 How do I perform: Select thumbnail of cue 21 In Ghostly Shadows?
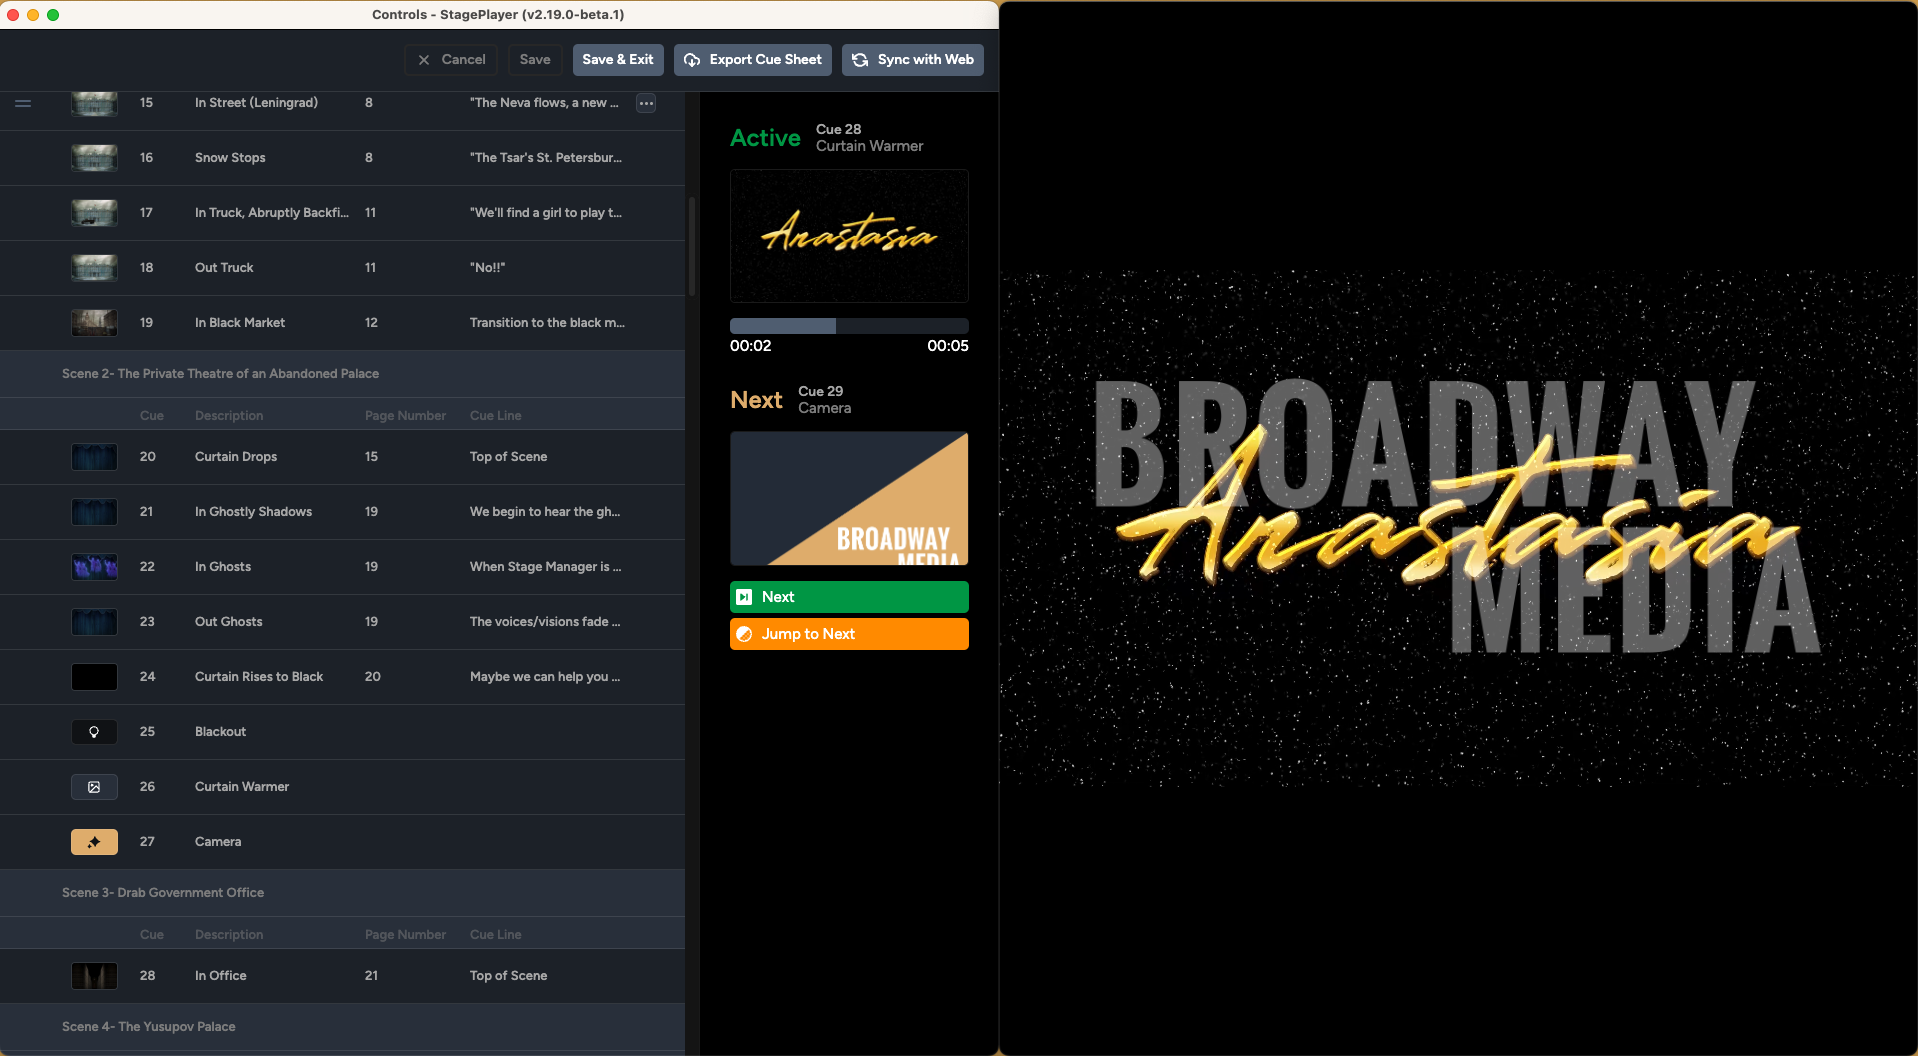click(94, 512)
